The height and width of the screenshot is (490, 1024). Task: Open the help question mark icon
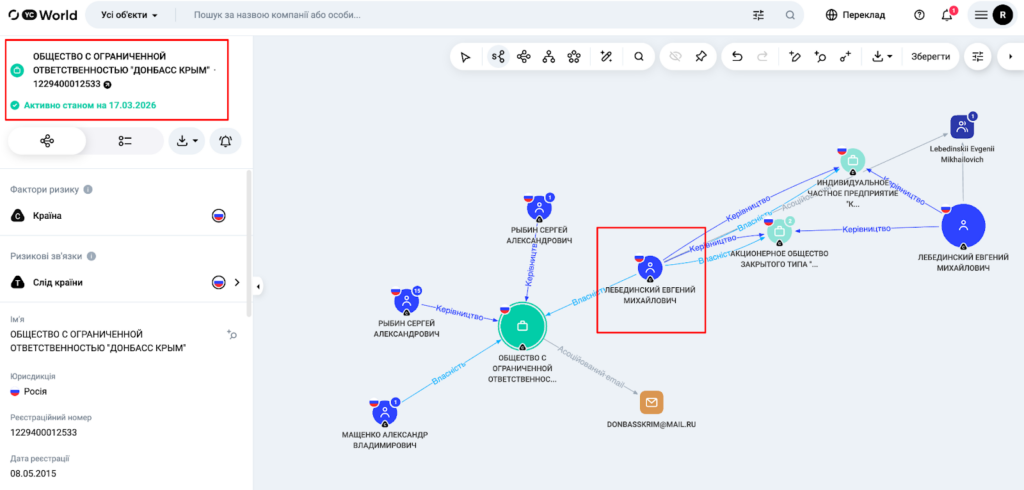pyautogui.click(x=919, y=15)
